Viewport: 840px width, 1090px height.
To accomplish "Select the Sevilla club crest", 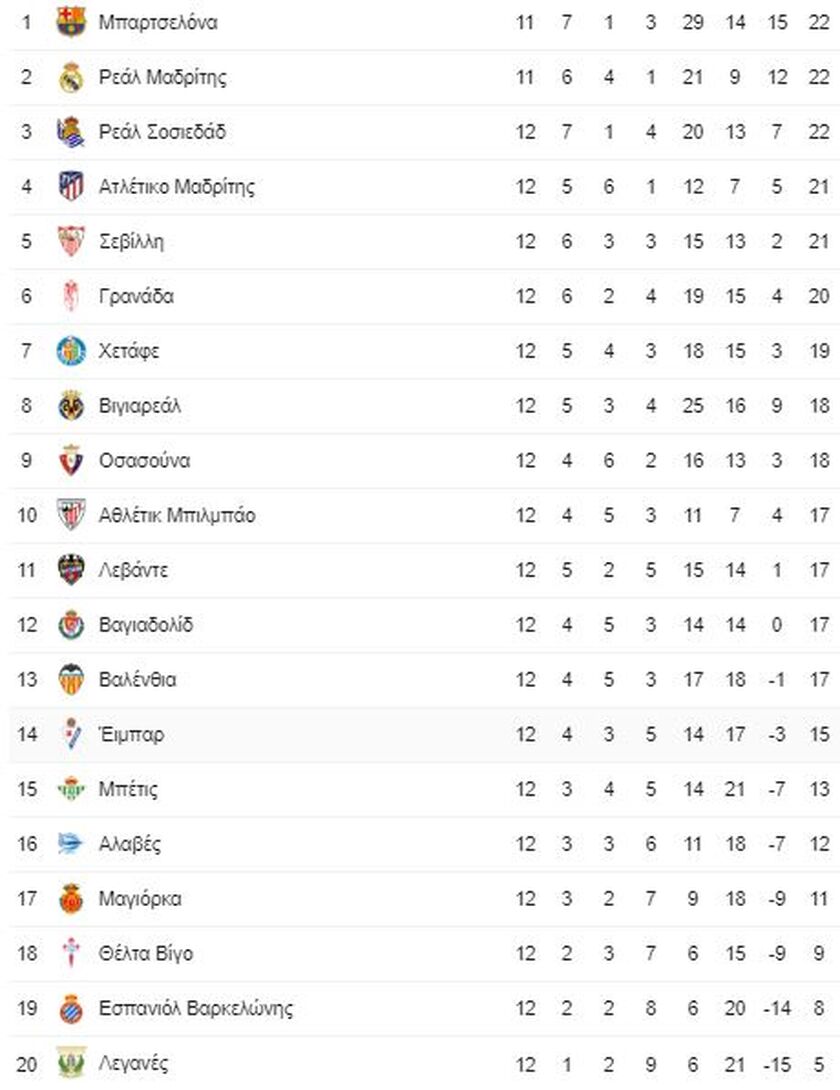I will [x=71, y=241].
